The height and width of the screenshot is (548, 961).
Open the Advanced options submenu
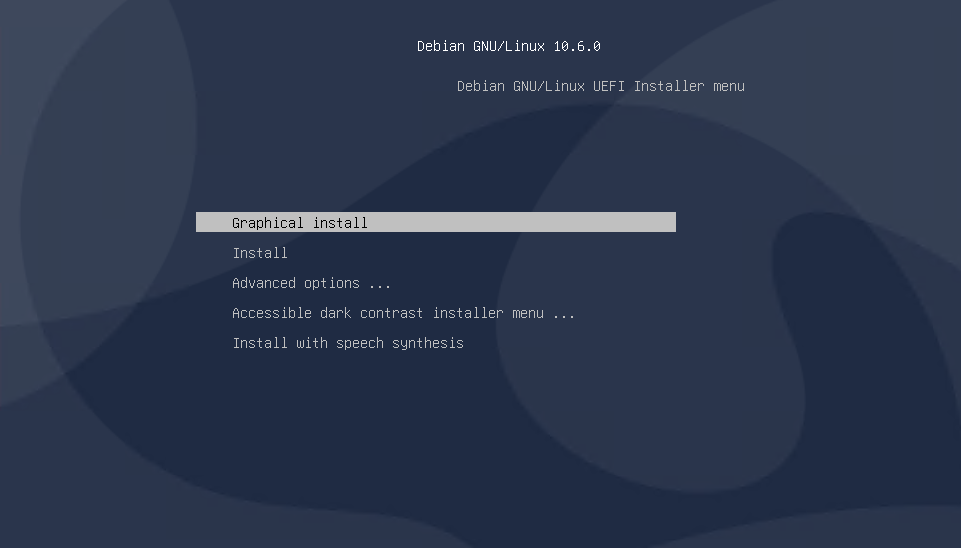311,283
